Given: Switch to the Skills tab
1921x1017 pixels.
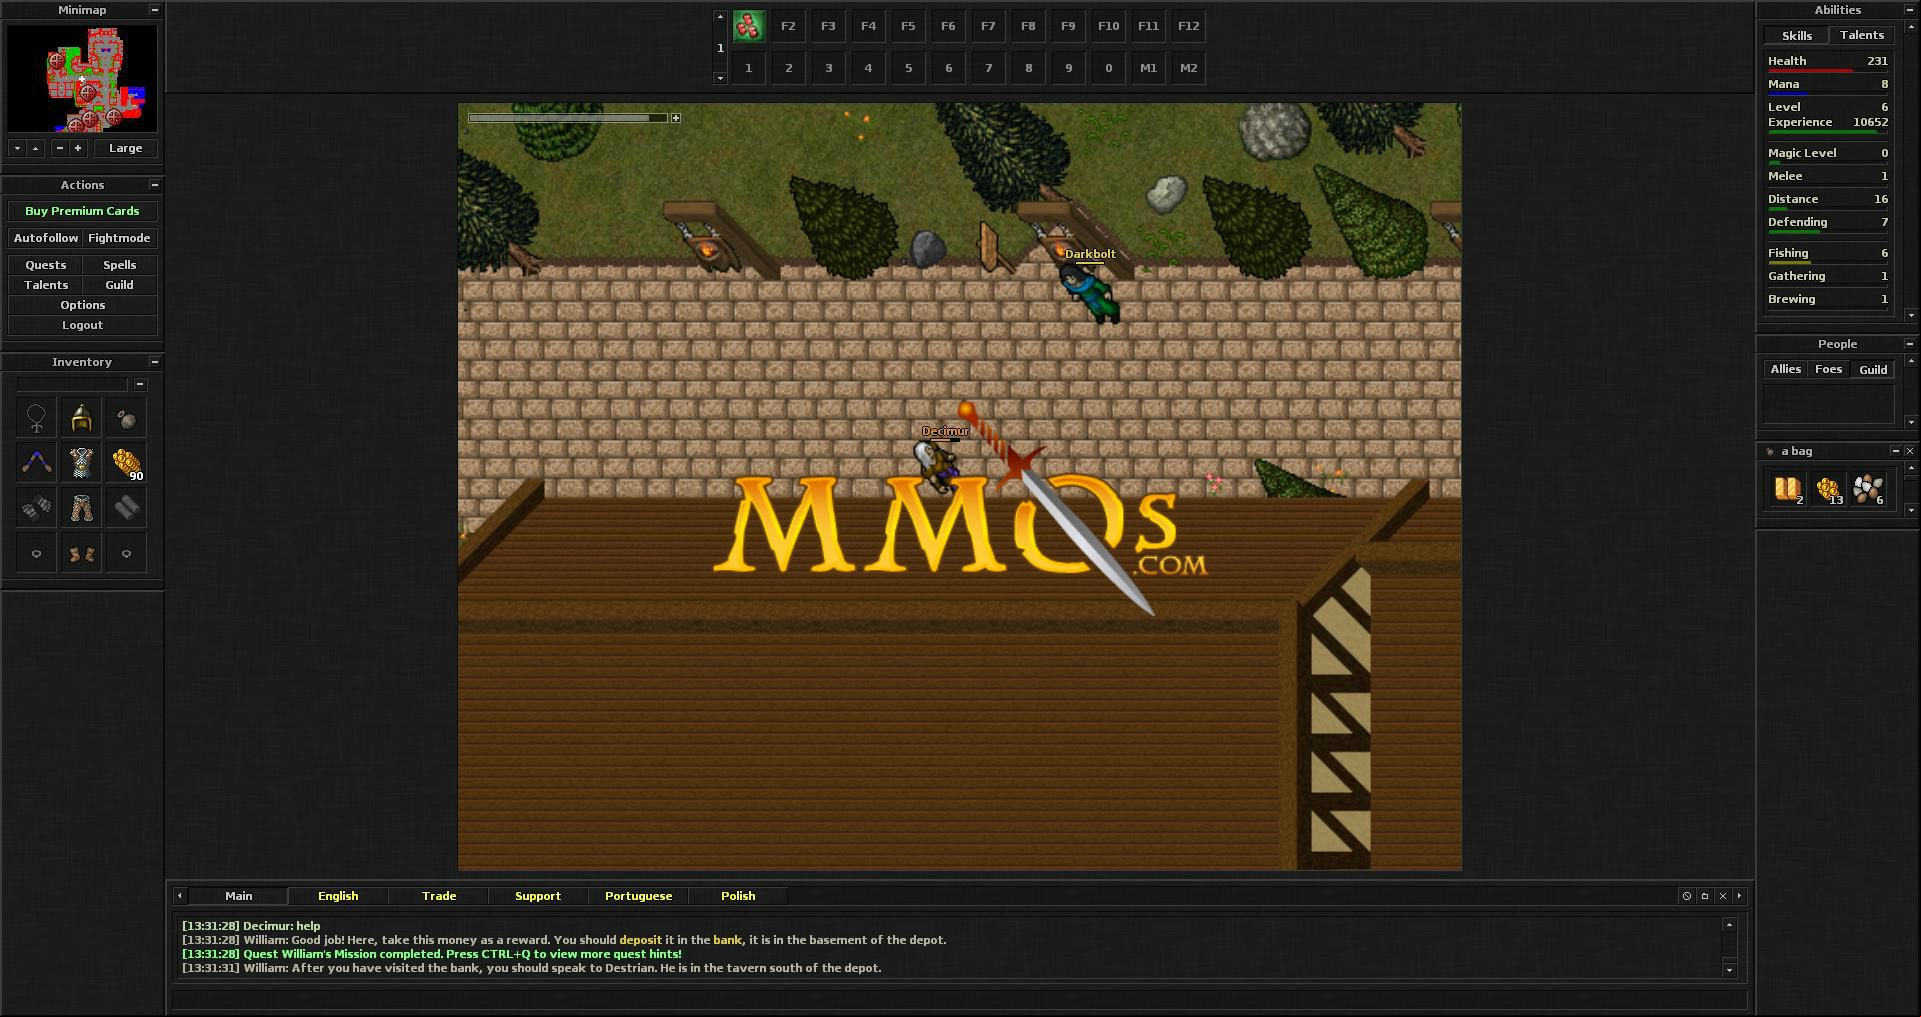Looking at the screenshot, I should point(1796,35).
